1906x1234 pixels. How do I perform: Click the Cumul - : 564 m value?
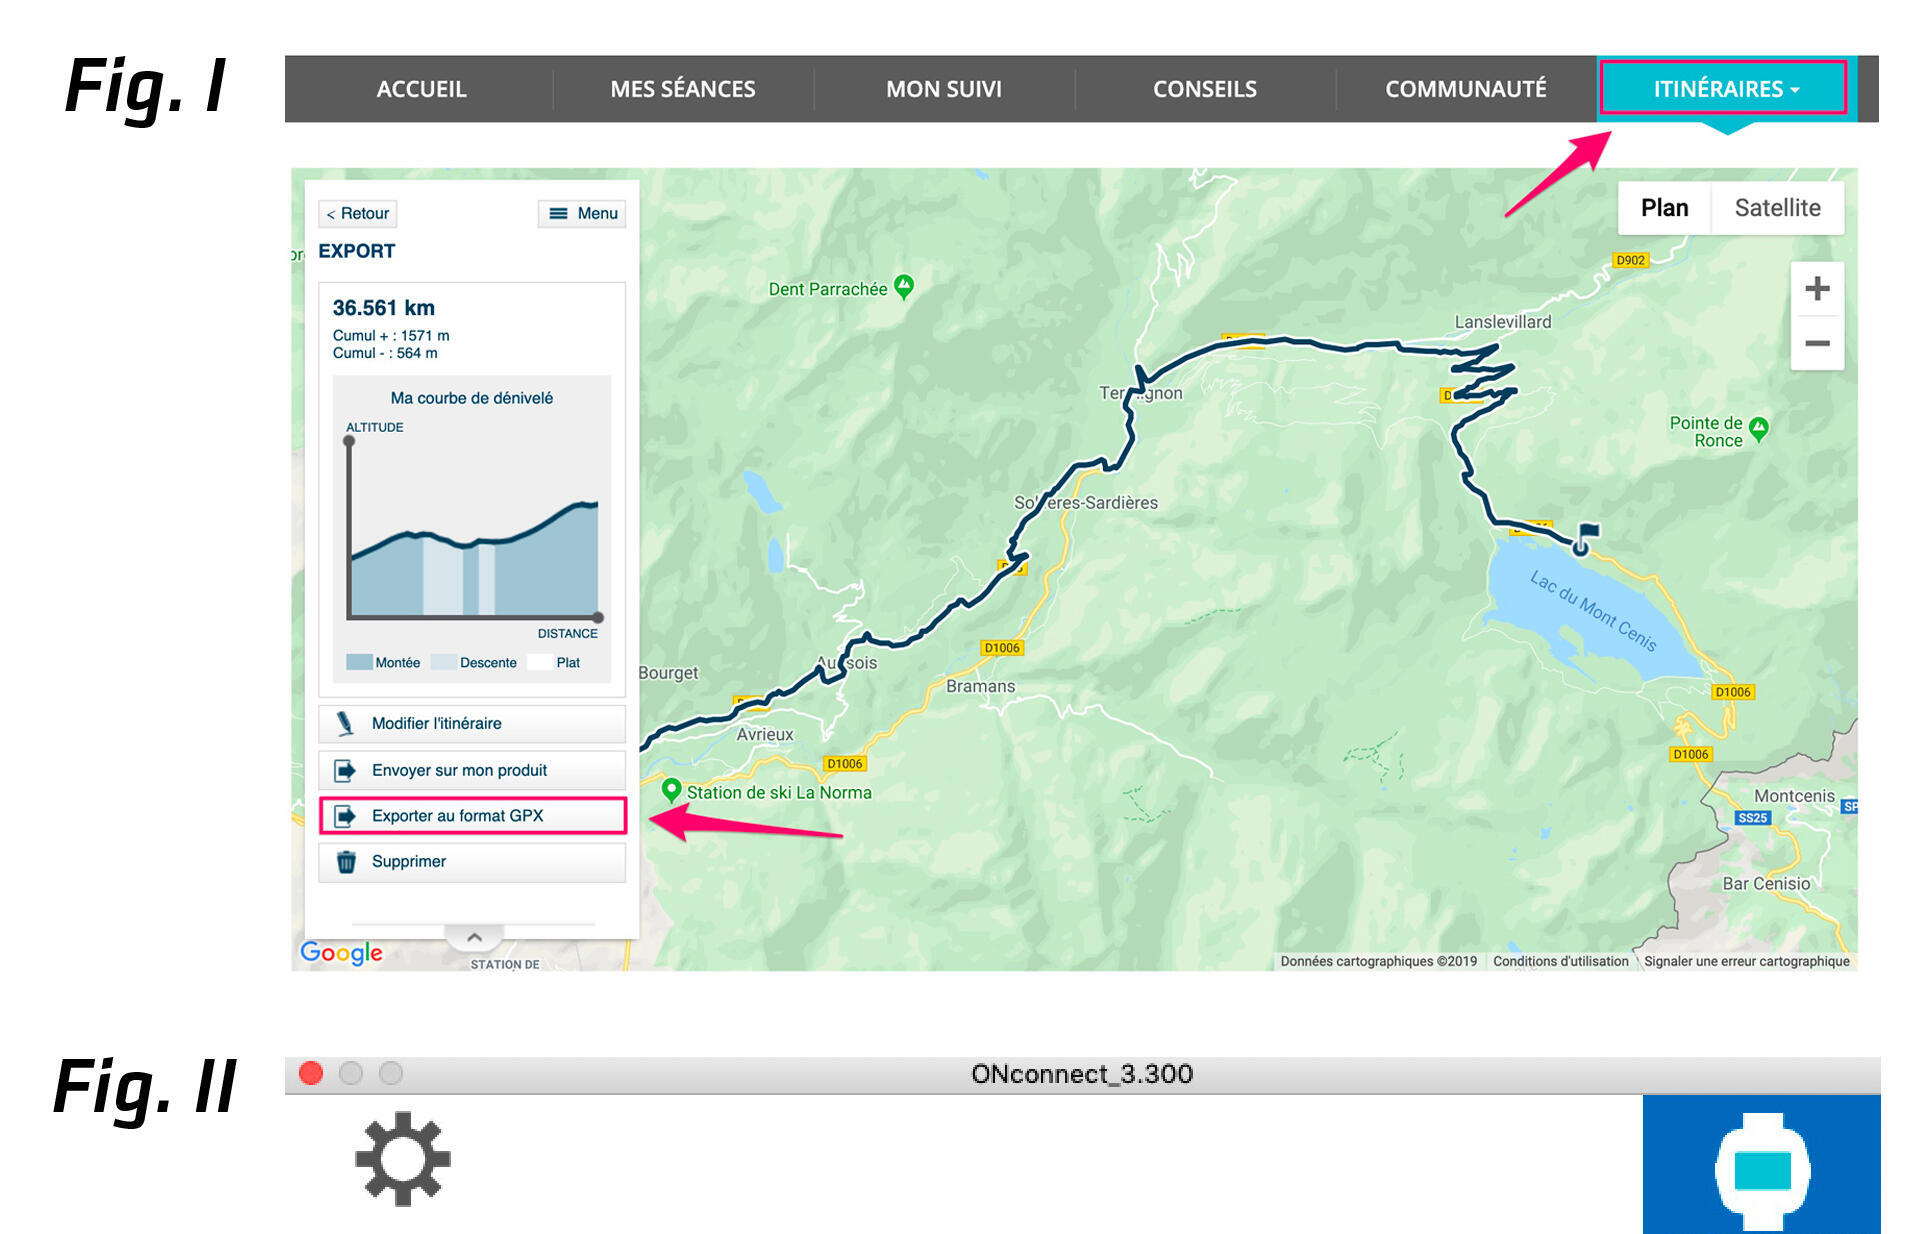(385, 353)
